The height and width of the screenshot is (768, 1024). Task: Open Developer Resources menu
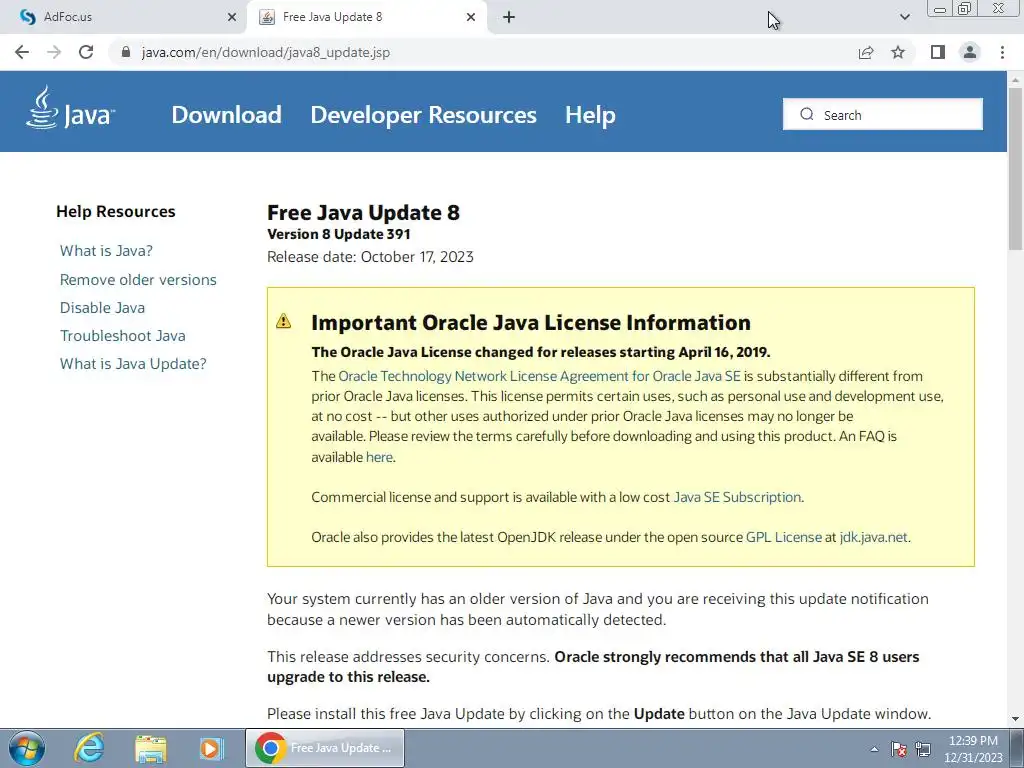pyautogui.click(x=423, y=115)
